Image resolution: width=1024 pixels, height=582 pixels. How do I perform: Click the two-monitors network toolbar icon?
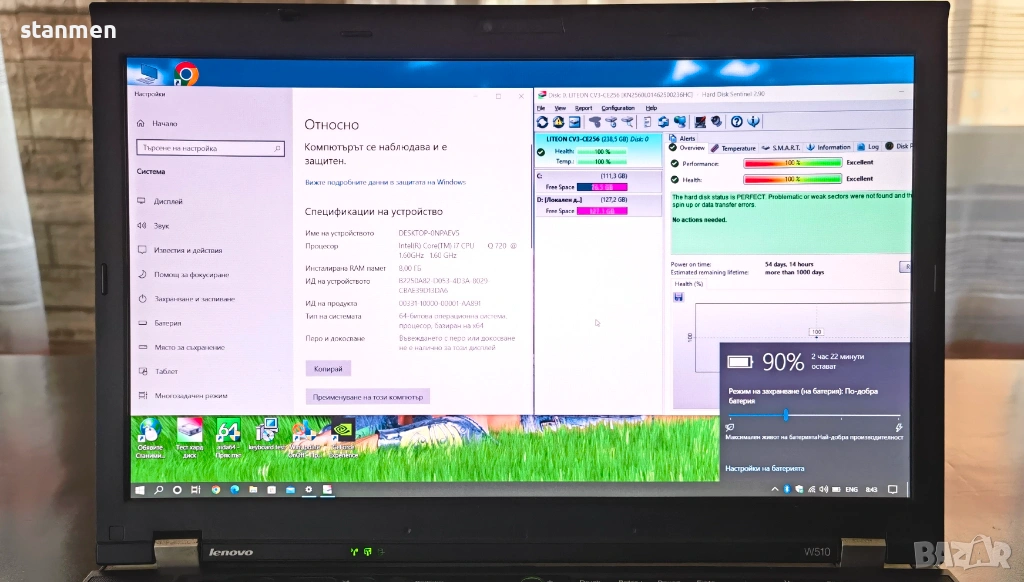(x=680, y=122)
